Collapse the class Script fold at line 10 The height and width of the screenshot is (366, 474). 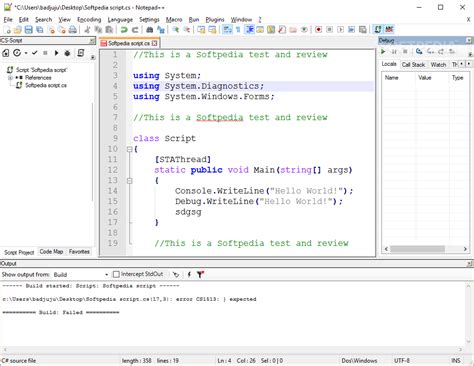129,149
